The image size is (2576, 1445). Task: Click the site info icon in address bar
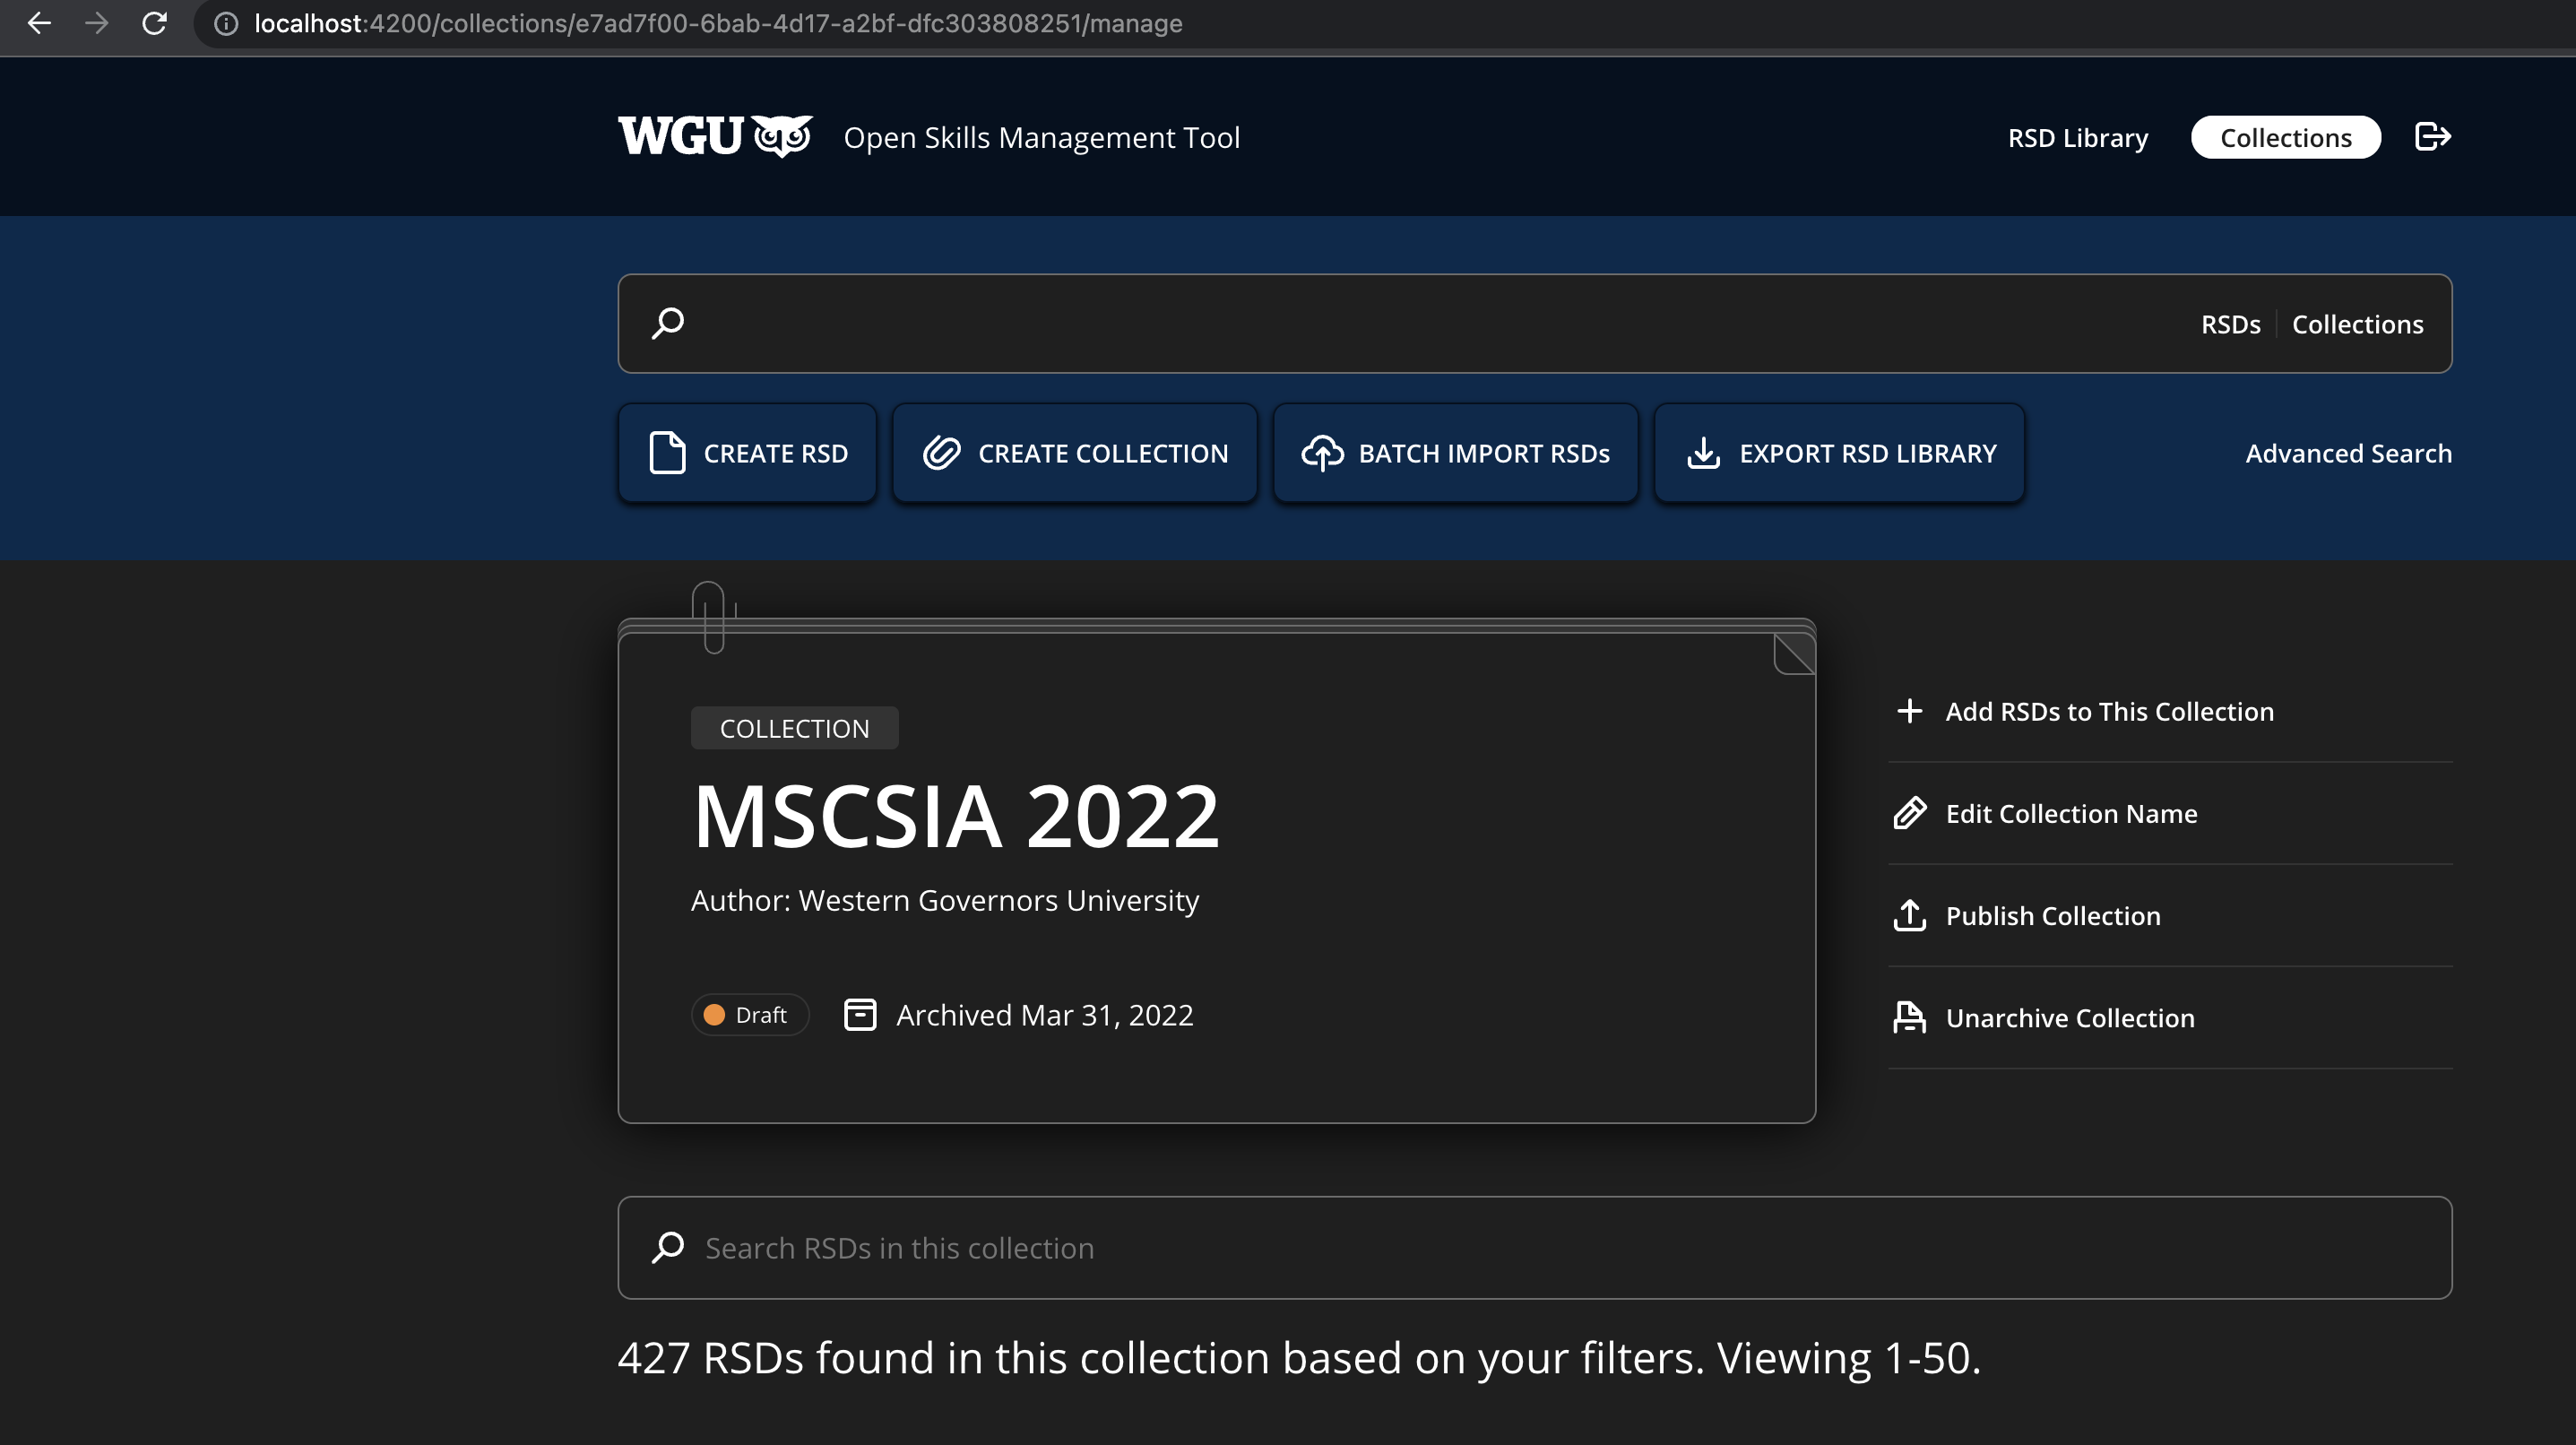(226, 23)
